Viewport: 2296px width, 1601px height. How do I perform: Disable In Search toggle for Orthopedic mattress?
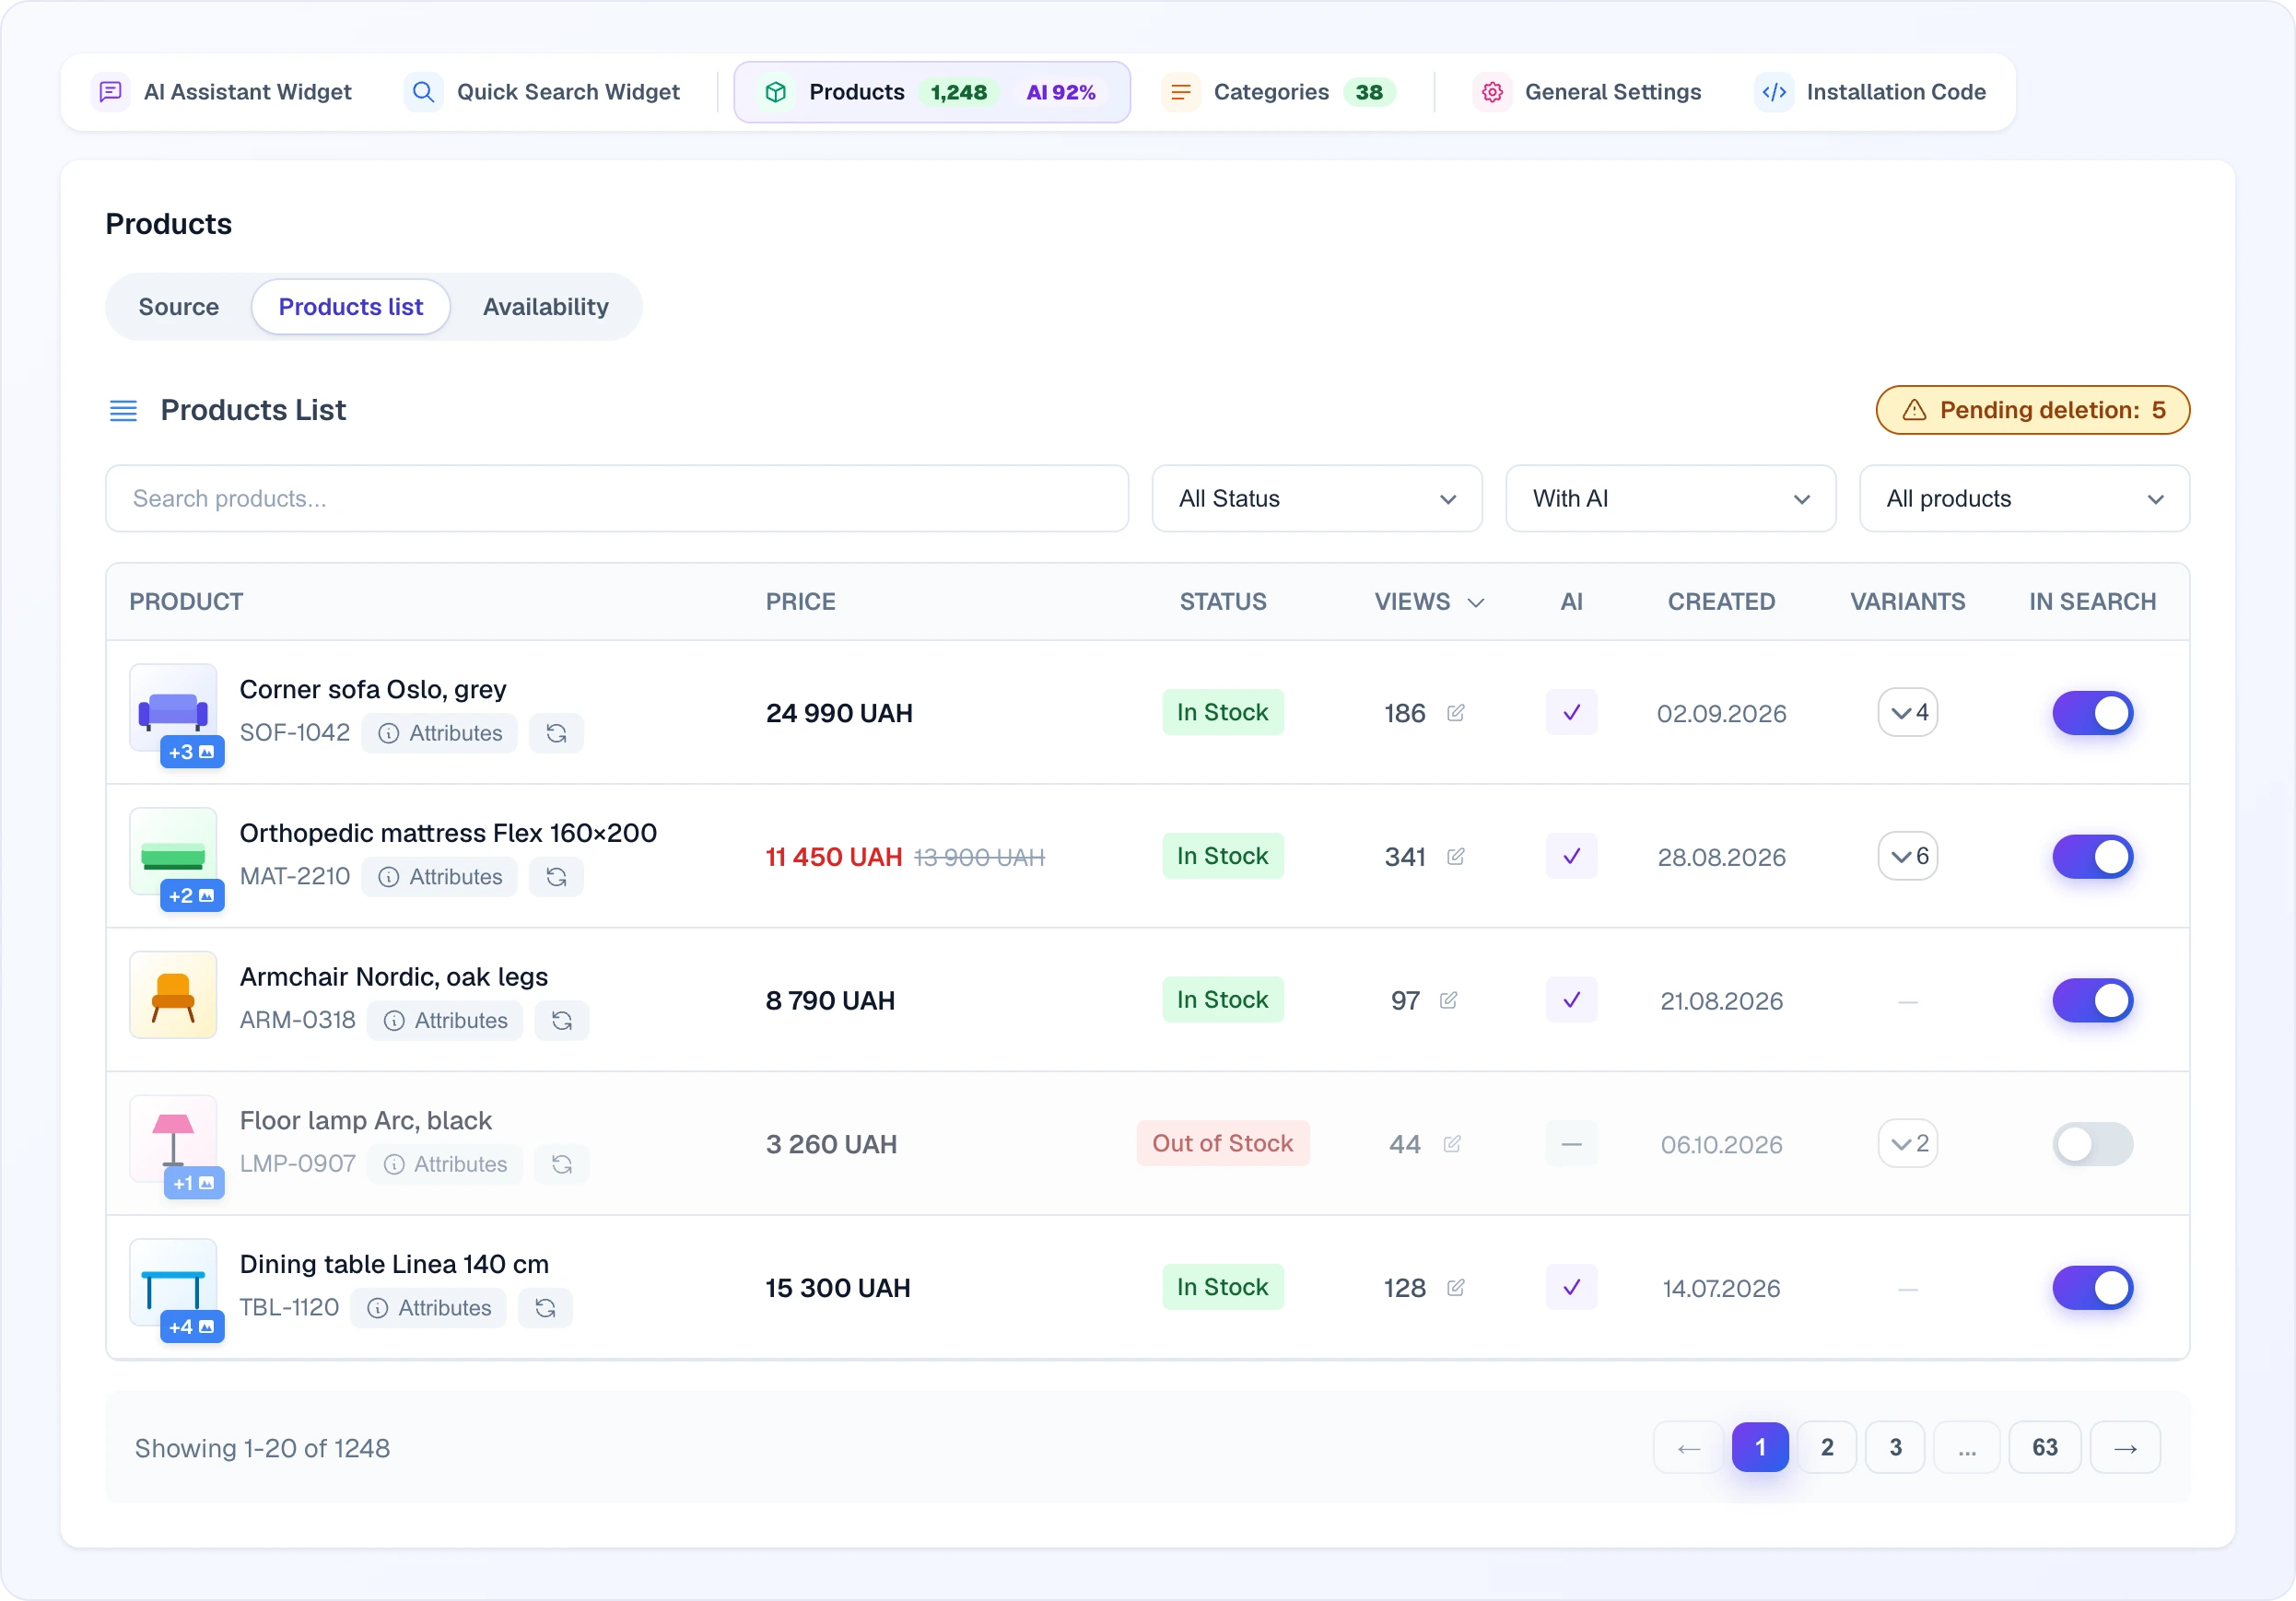click(2093, 857)
